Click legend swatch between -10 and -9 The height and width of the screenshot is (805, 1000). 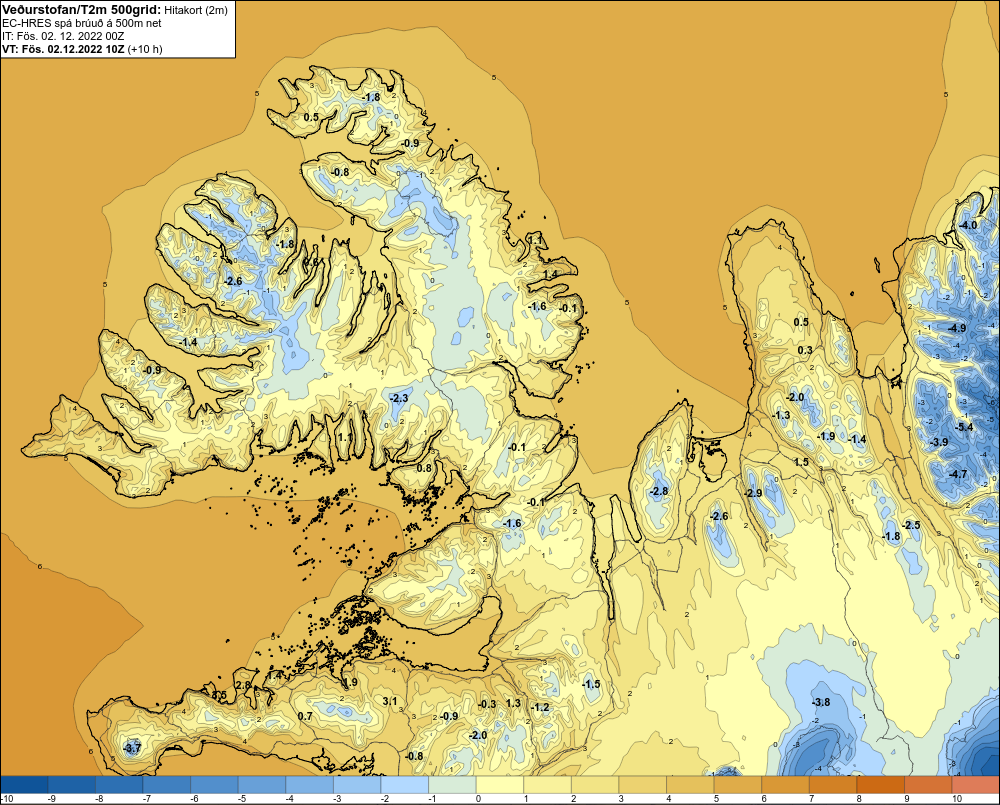(25, 783)
